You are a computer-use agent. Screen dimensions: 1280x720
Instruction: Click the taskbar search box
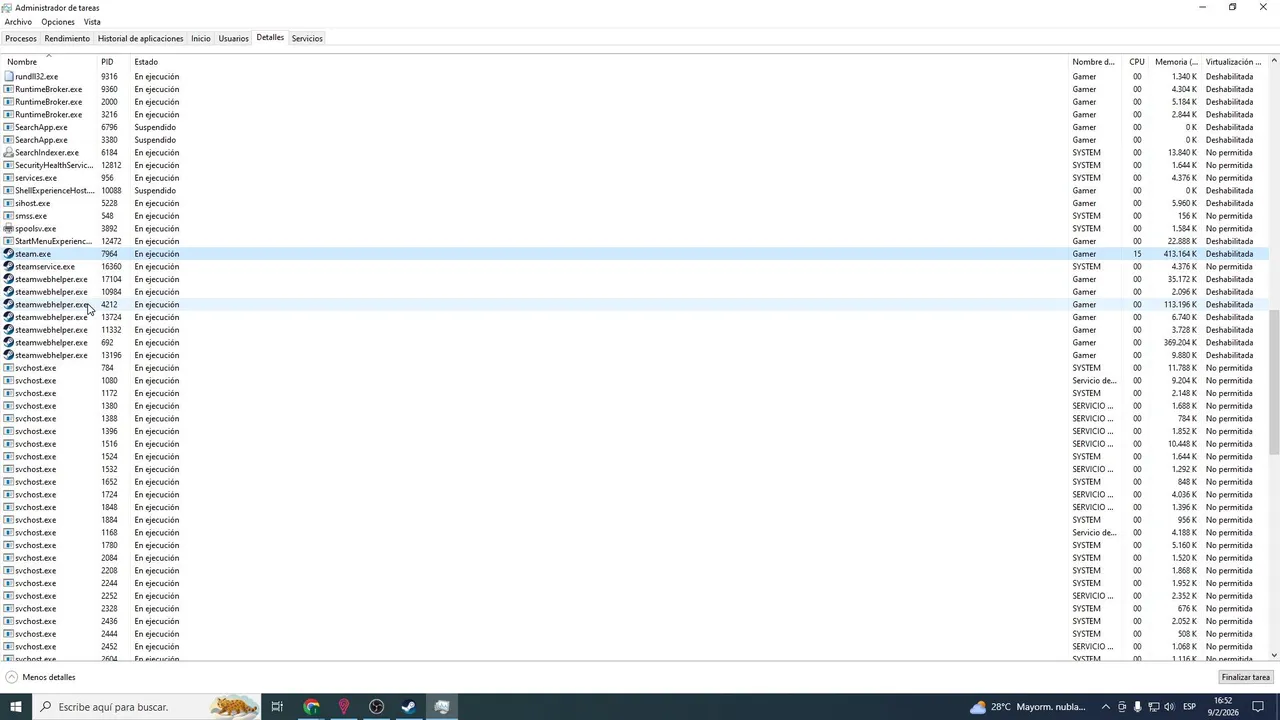click(146, 707)
